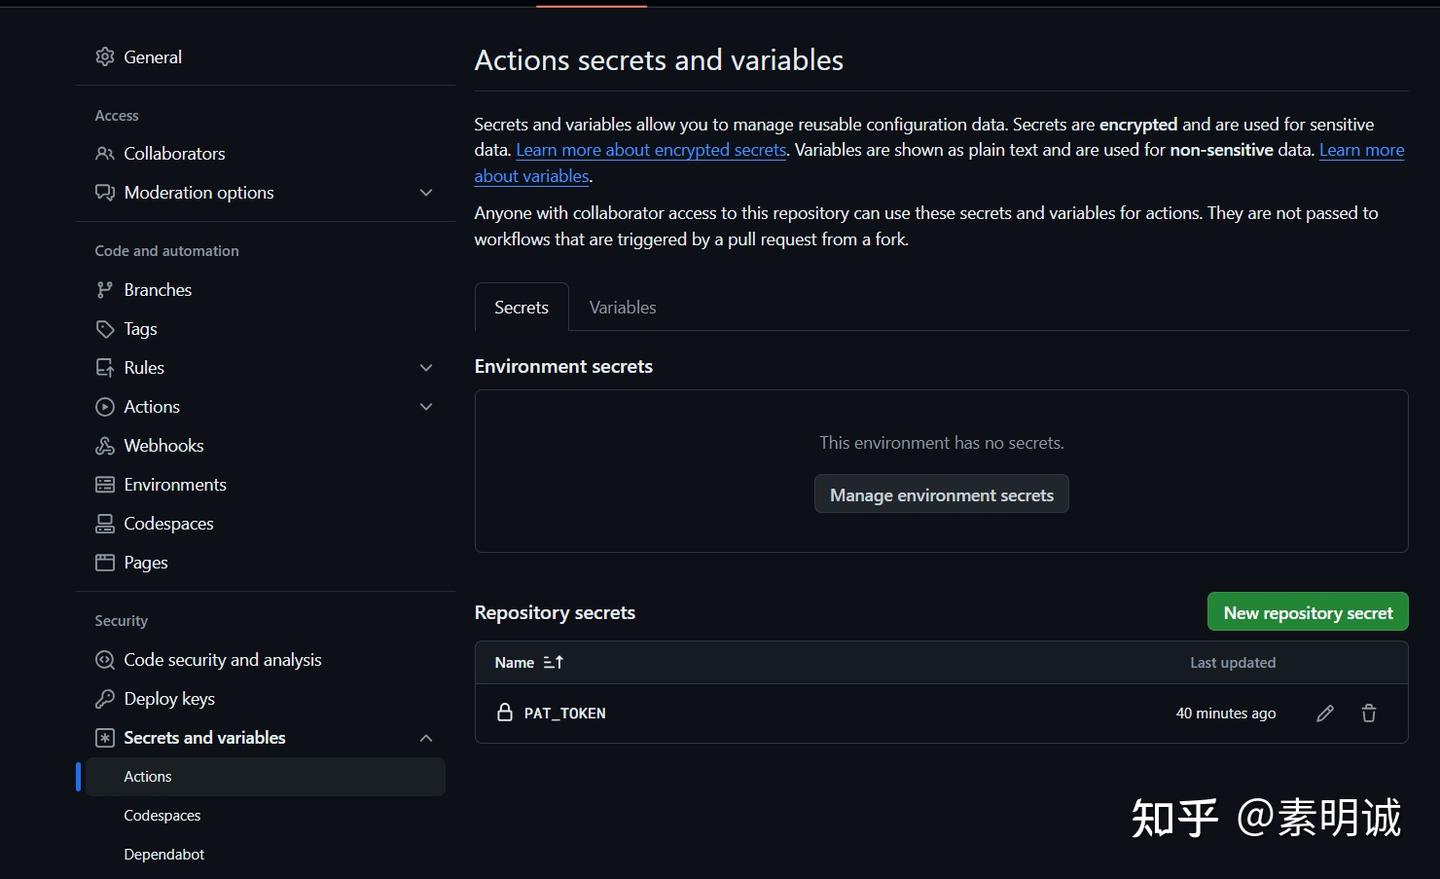Click Manage environment secrets button
1440x879 pixels.
pyautogui.click(x=942, y=494)
